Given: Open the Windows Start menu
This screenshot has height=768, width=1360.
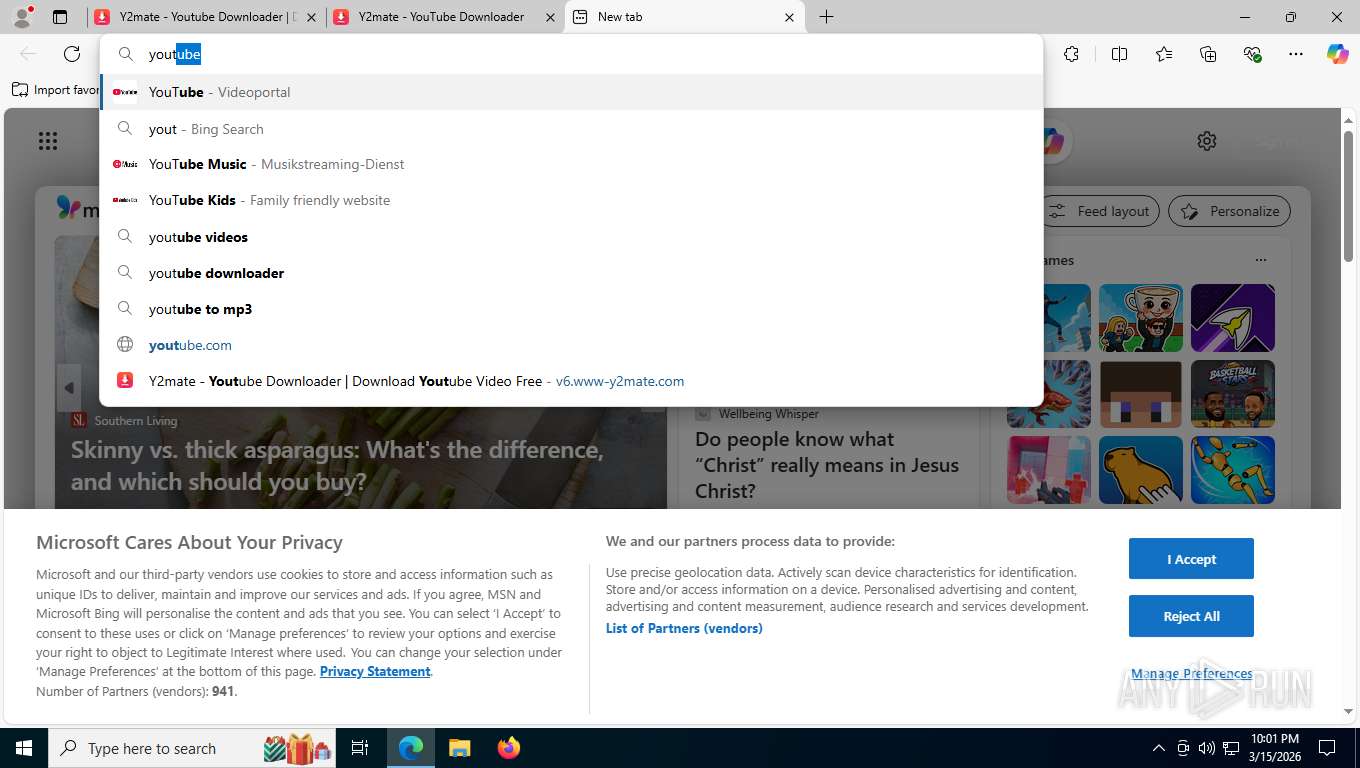Looking at the screenshot, I should tap(23, 748).
